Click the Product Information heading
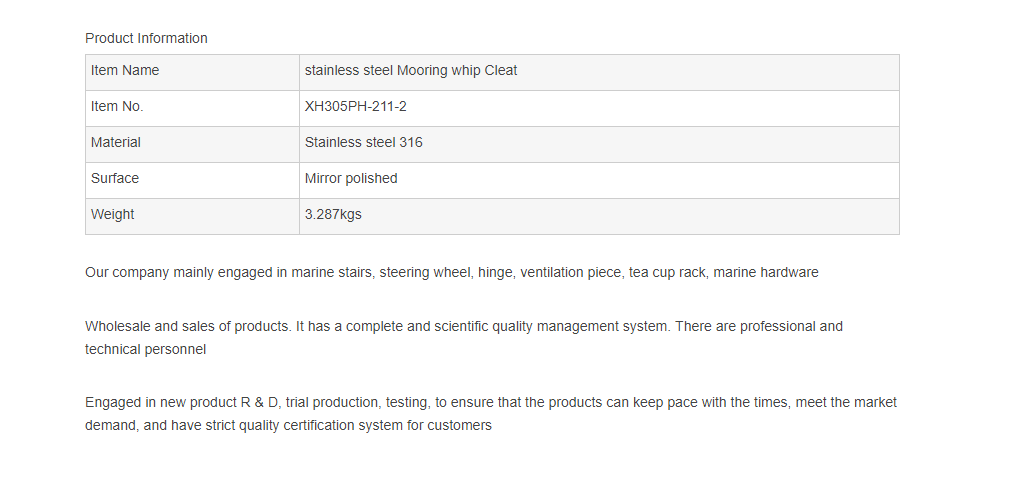 (146, 38)
